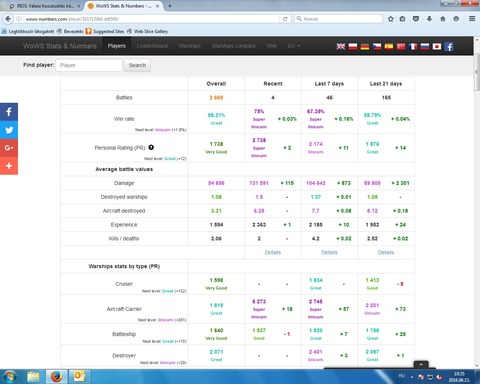Open the site's Facebook page icon in navbar
The height and width of the screenshot is (384, 480).
coord(449,46)
